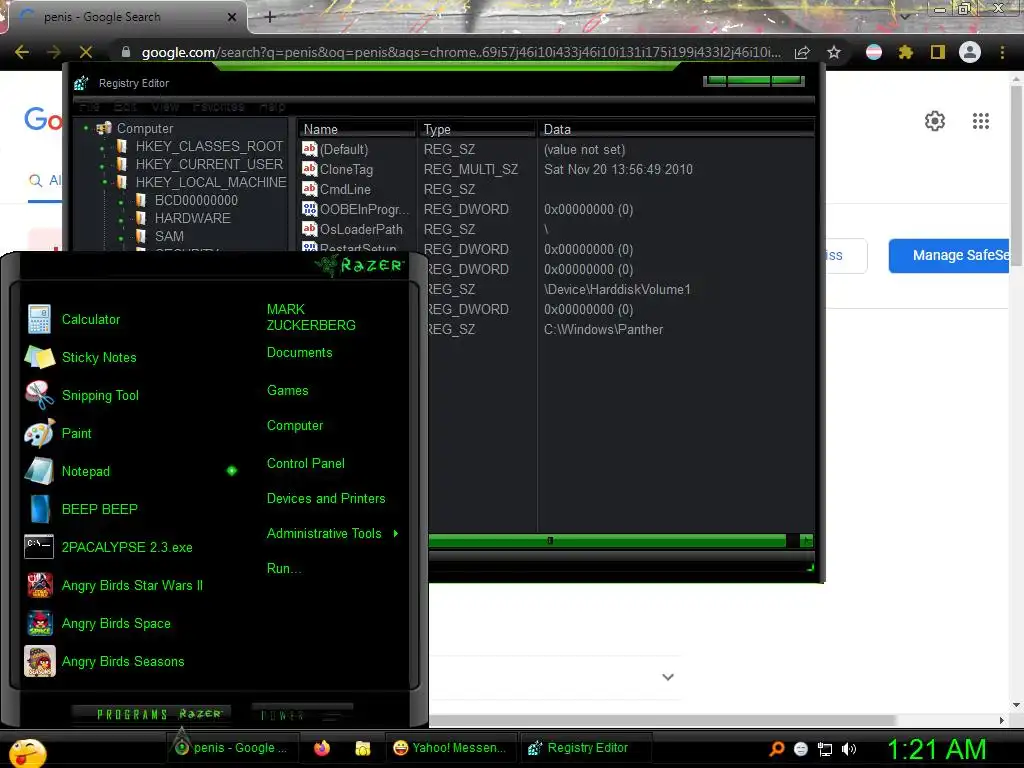Open the Snipping Tool scissors icon
The width and height of the screenshot is (1024, 768).
pyautogui.click(x=39, y=395)
